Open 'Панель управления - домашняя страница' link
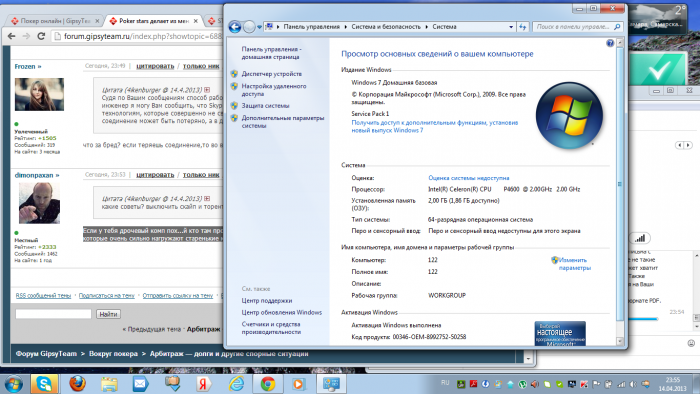700x394 pixels. click(271, 53)
